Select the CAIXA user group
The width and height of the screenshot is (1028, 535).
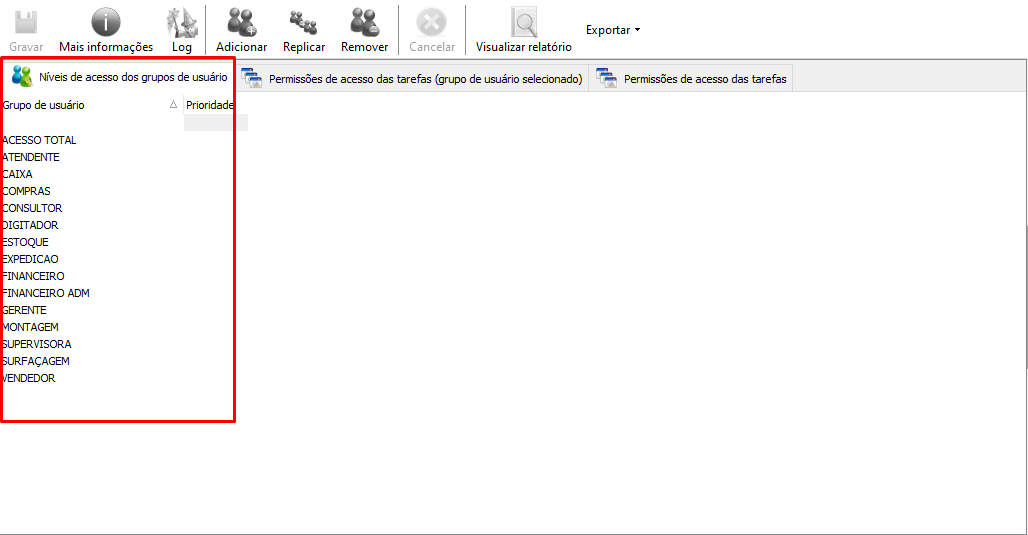(18, 174)
